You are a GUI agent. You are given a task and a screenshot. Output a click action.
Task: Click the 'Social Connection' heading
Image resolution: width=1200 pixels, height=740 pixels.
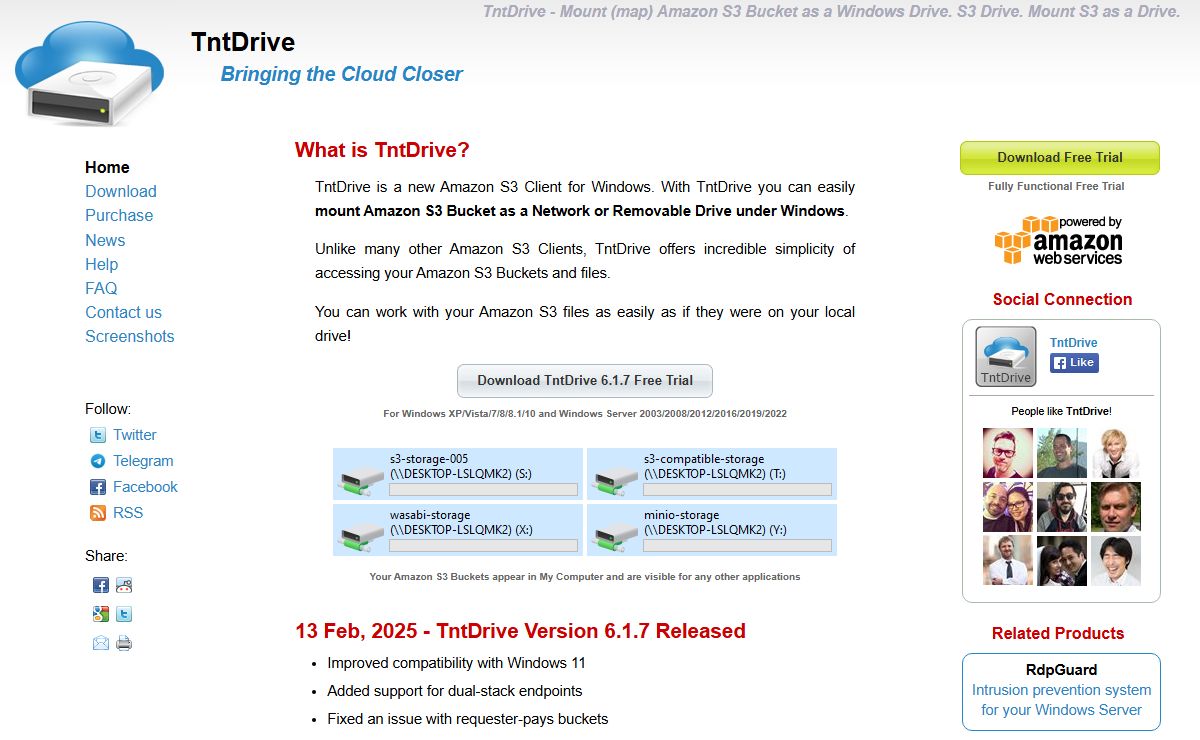[x=1062, y=299]
